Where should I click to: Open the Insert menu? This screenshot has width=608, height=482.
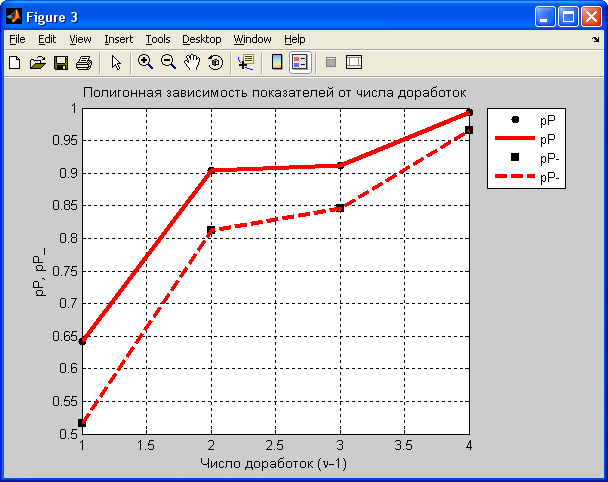pyautogui.click(x=118, y=39)
